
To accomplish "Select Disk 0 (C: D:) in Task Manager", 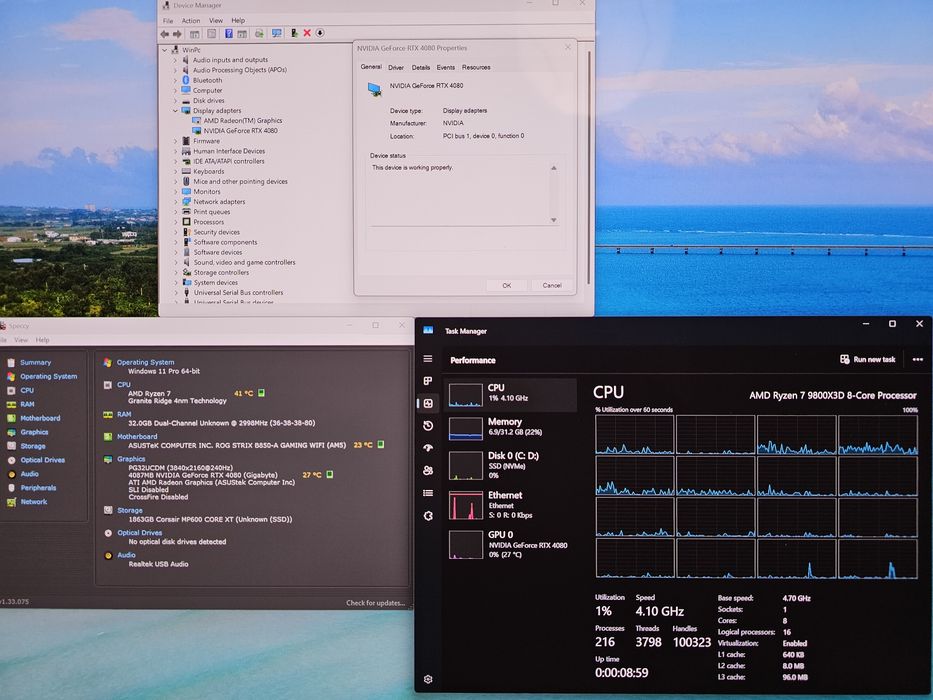I will (x=510, y=465).
